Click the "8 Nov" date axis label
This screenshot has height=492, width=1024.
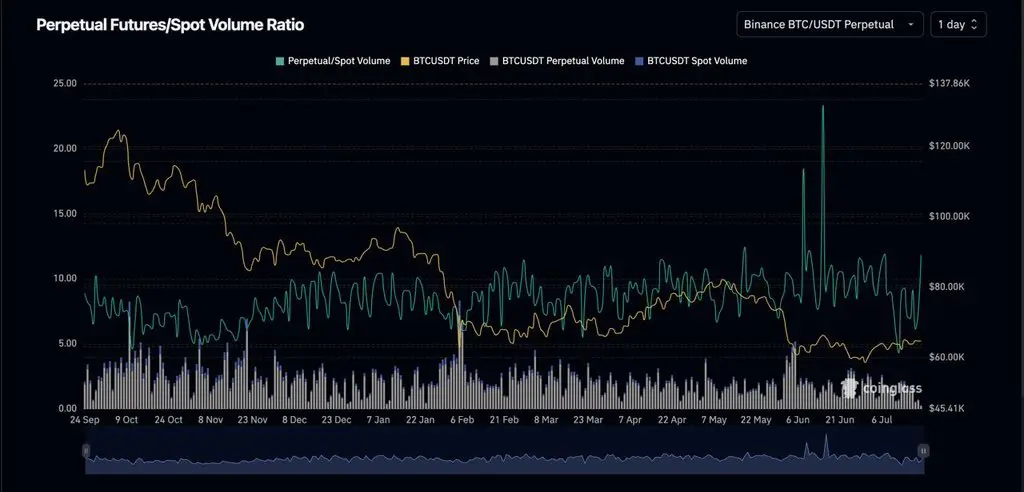pyautogui.click(x=210, y=420)
